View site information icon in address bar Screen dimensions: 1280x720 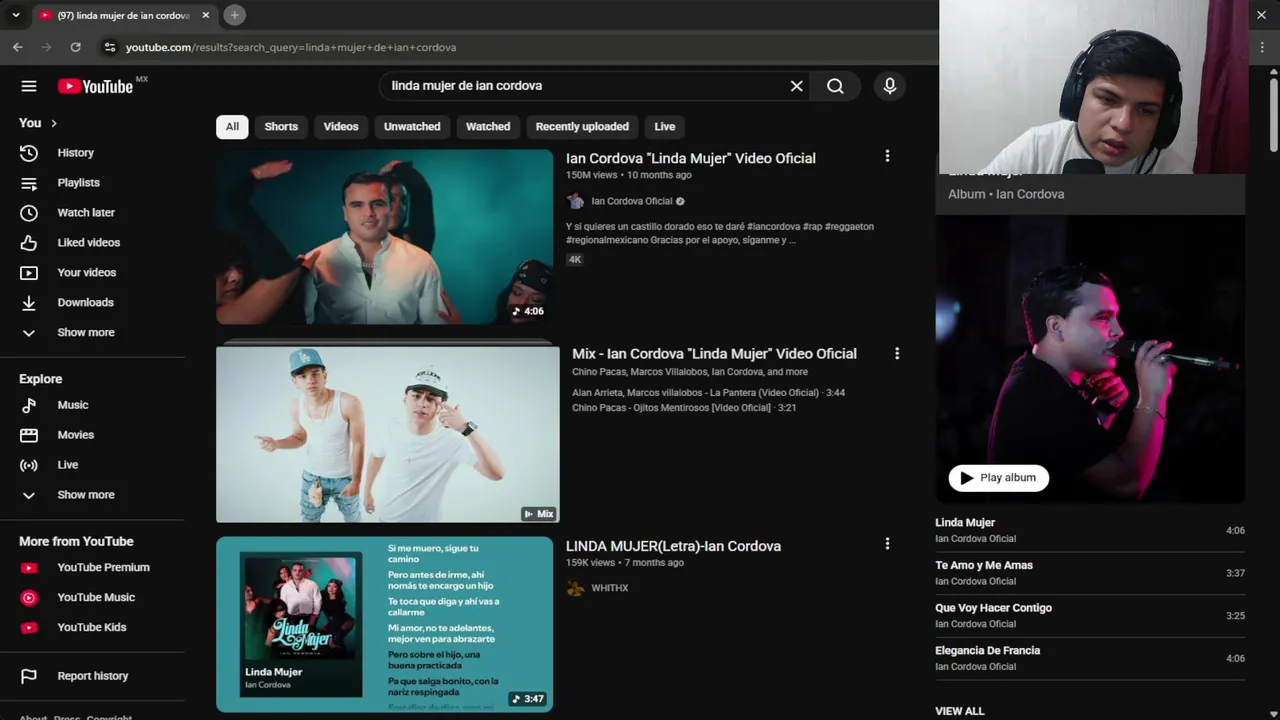(x=110, y=47)
